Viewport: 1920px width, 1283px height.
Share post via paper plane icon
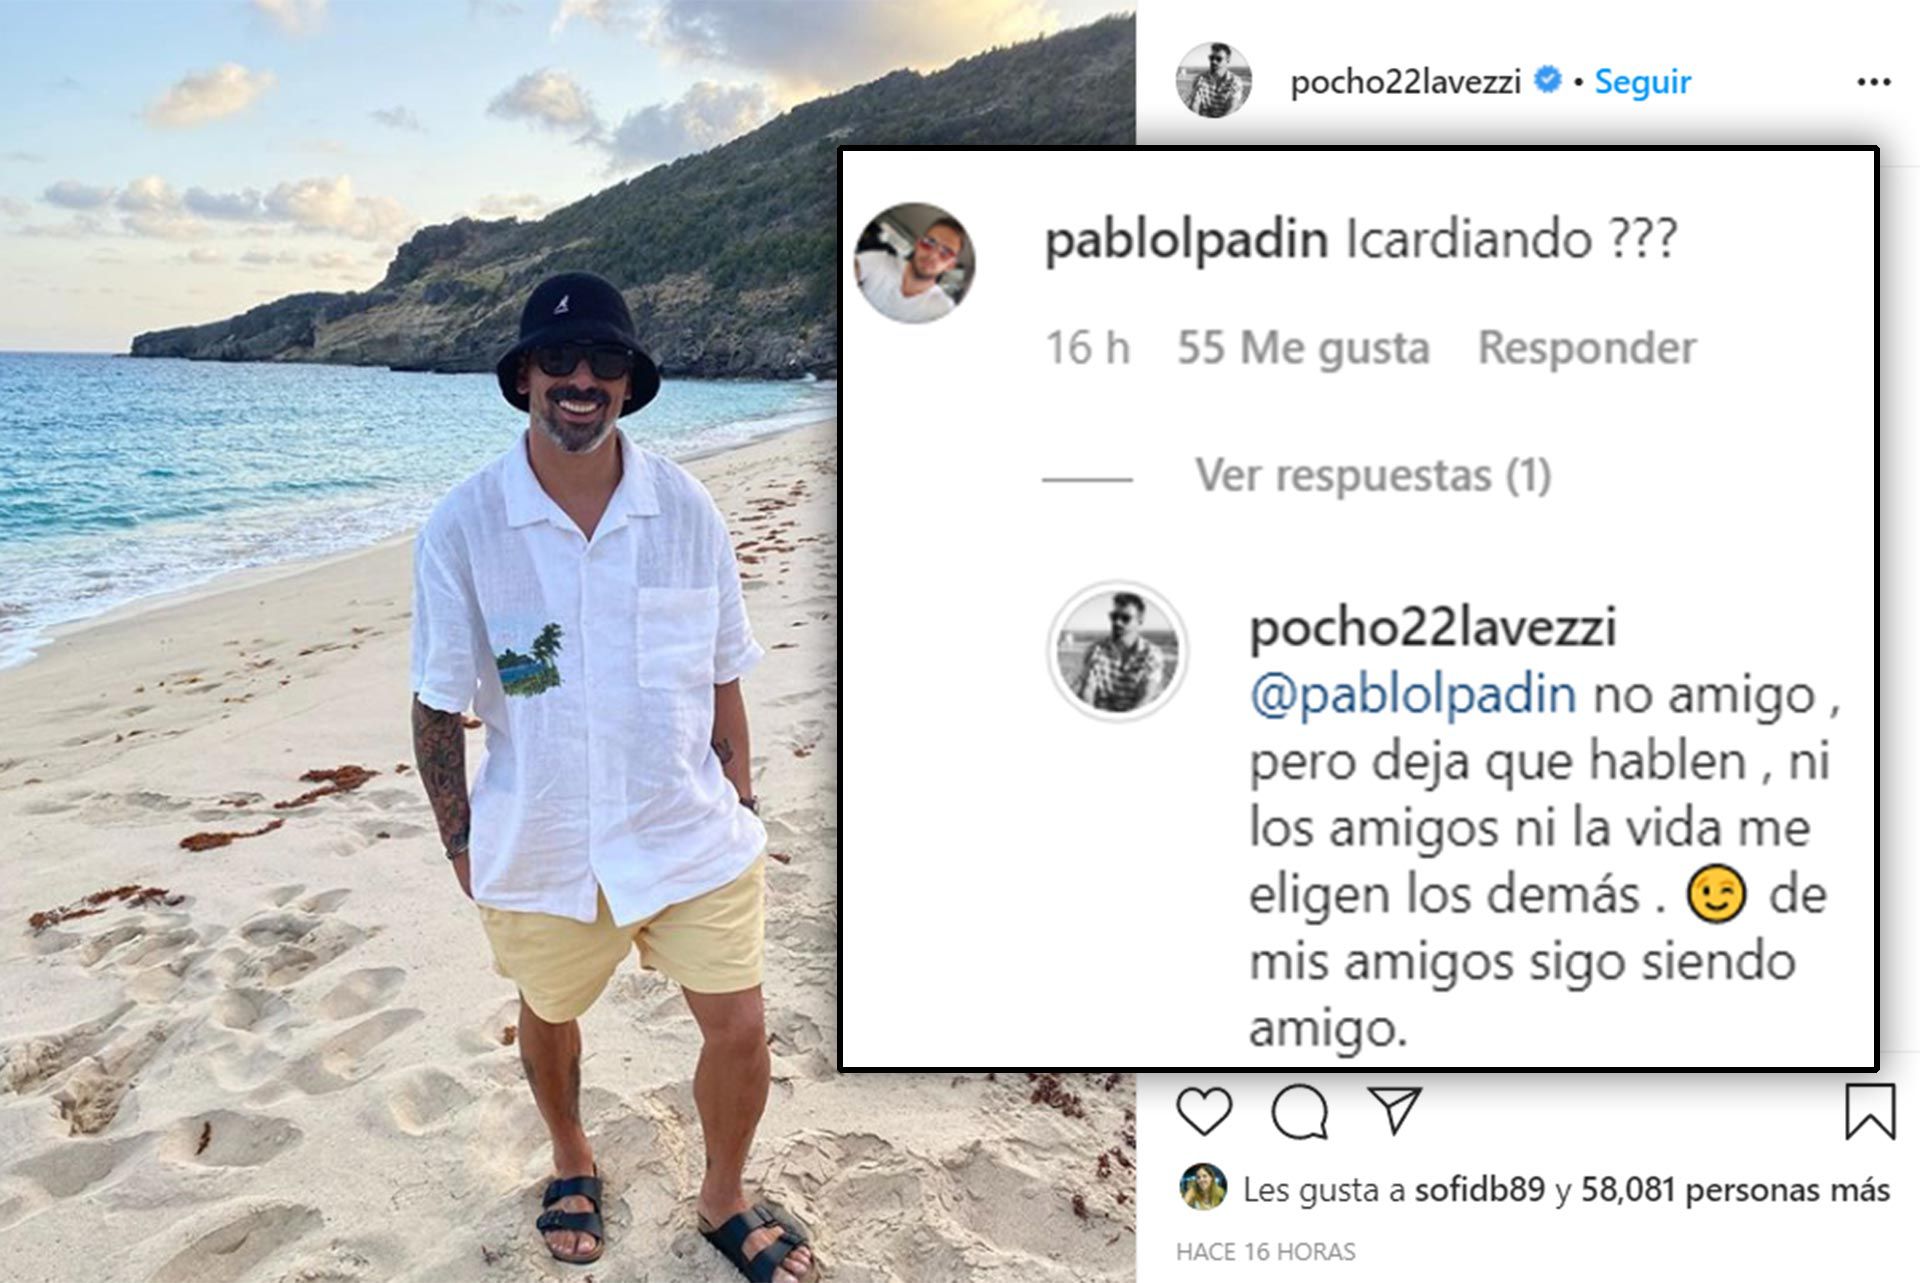[1395, 1110]
